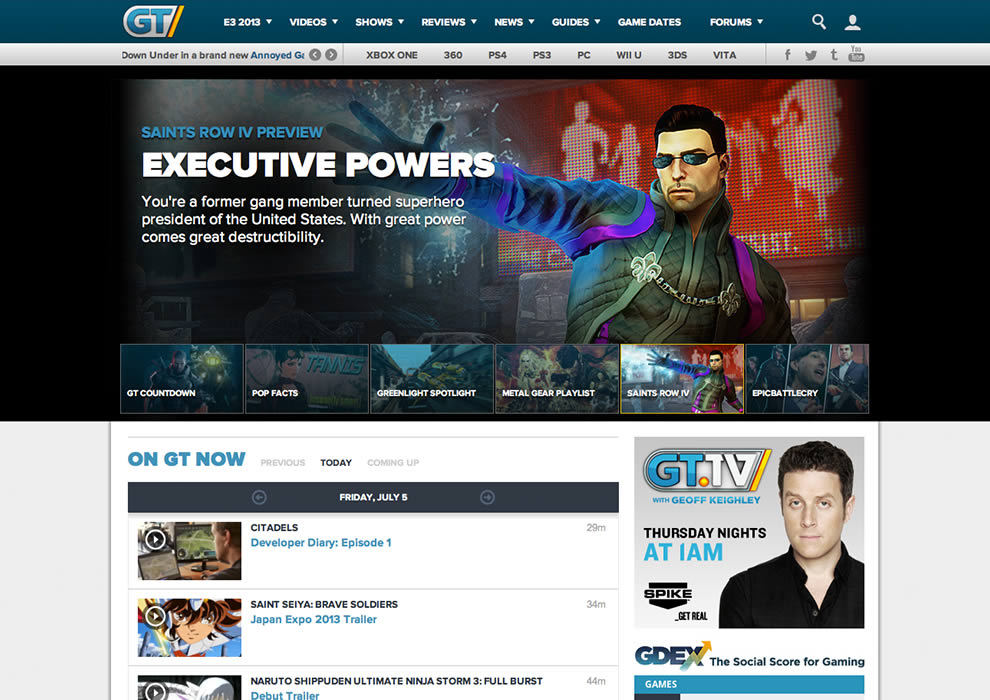Open Japan Expo 2013 Trailer link
Viewport: 990px width, 700px height.
[x=313, y=620]
